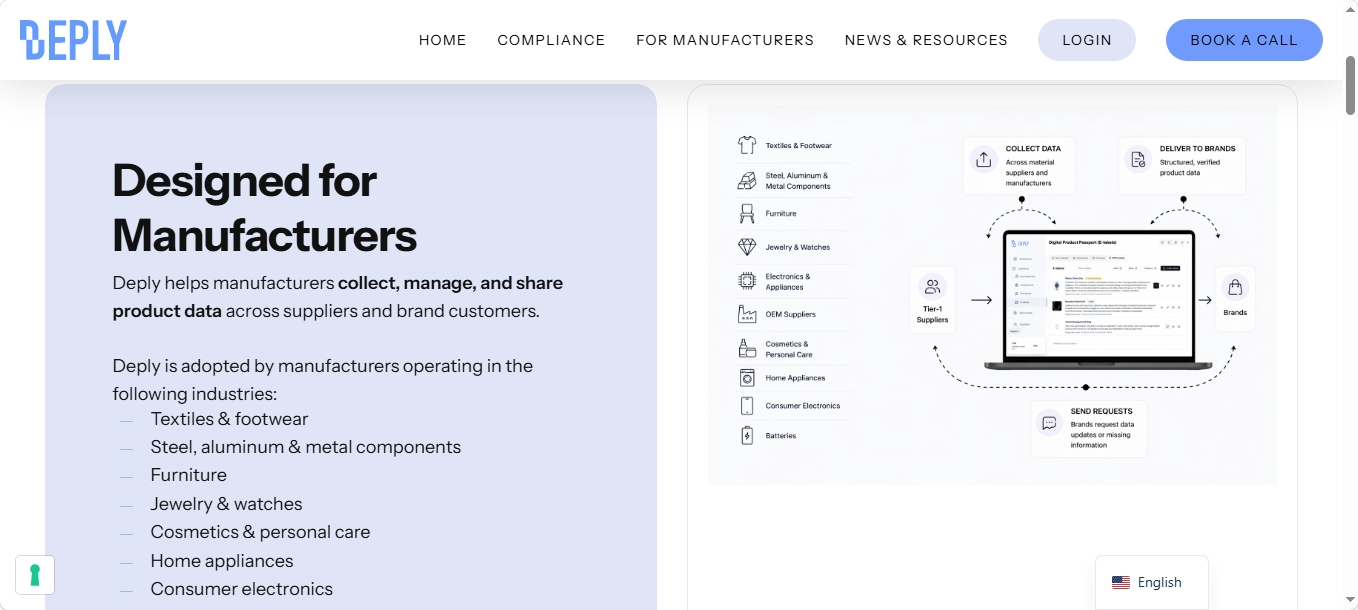Click the US flag icon
The image size is (1358, 610).
(x=1121, y=582)
